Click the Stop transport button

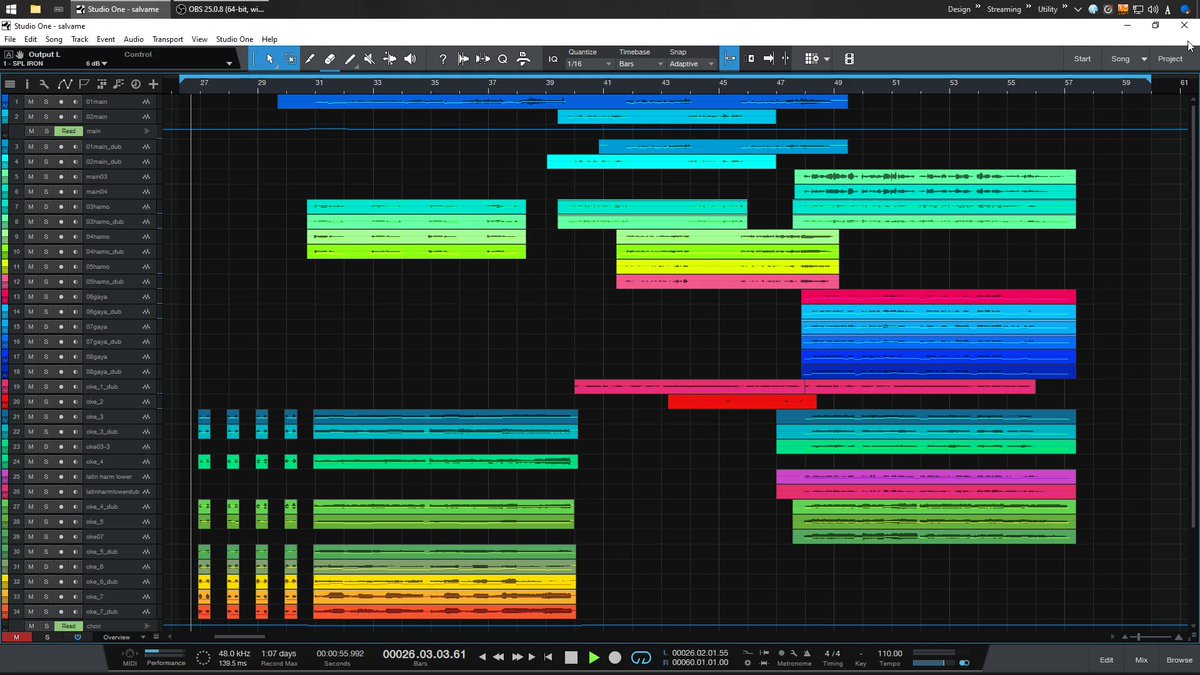click(x=571, y=657)
